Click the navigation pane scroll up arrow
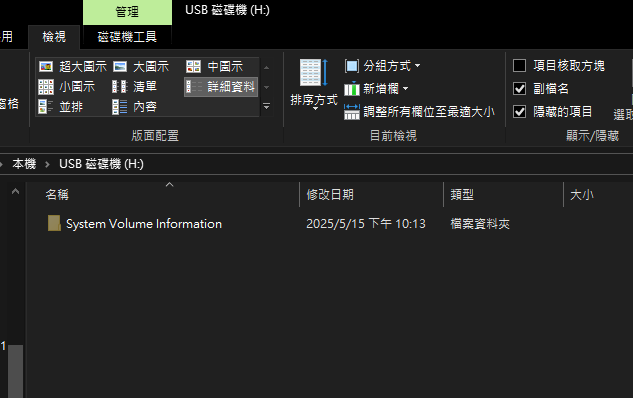The height and width of the screenshot is (398, 633). (x=15, y=191)
